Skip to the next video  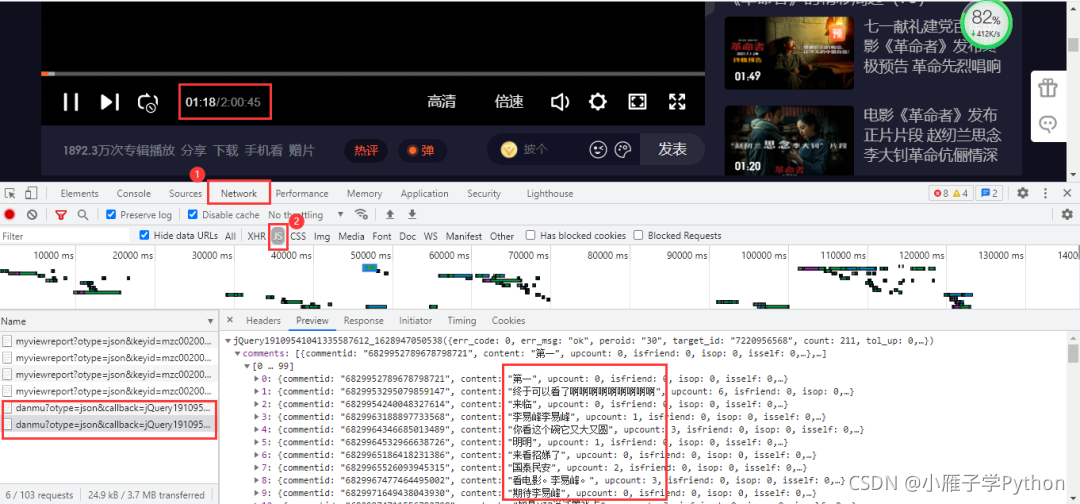point(110,102)
